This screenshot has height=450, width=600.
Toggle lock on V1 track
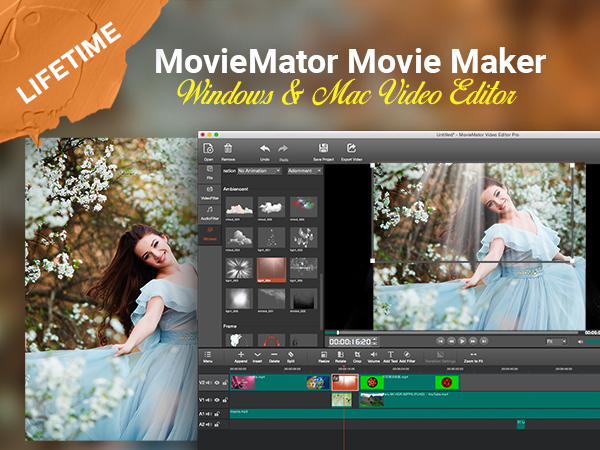point(225,400)
